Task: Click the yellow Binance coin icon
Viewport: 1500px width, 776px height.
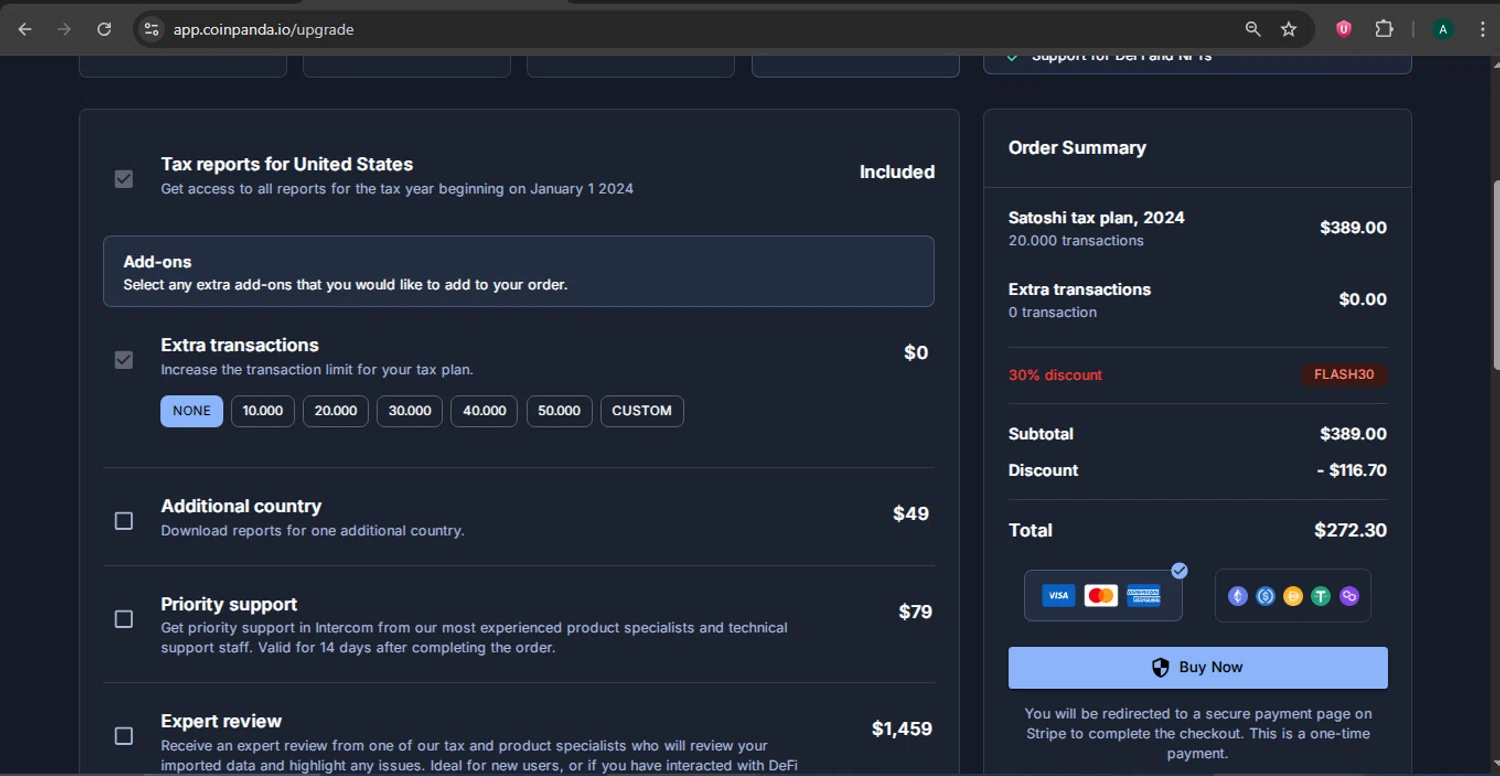Action: coord(1293,596)
